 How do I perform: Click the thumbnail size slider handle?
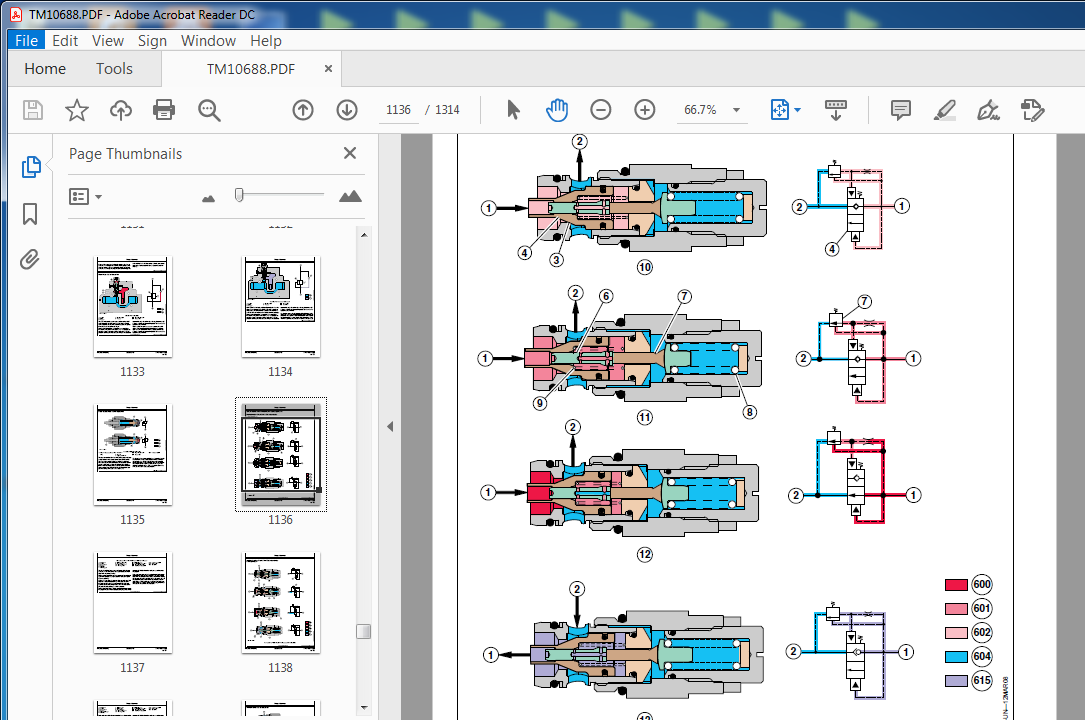point(239,195)
